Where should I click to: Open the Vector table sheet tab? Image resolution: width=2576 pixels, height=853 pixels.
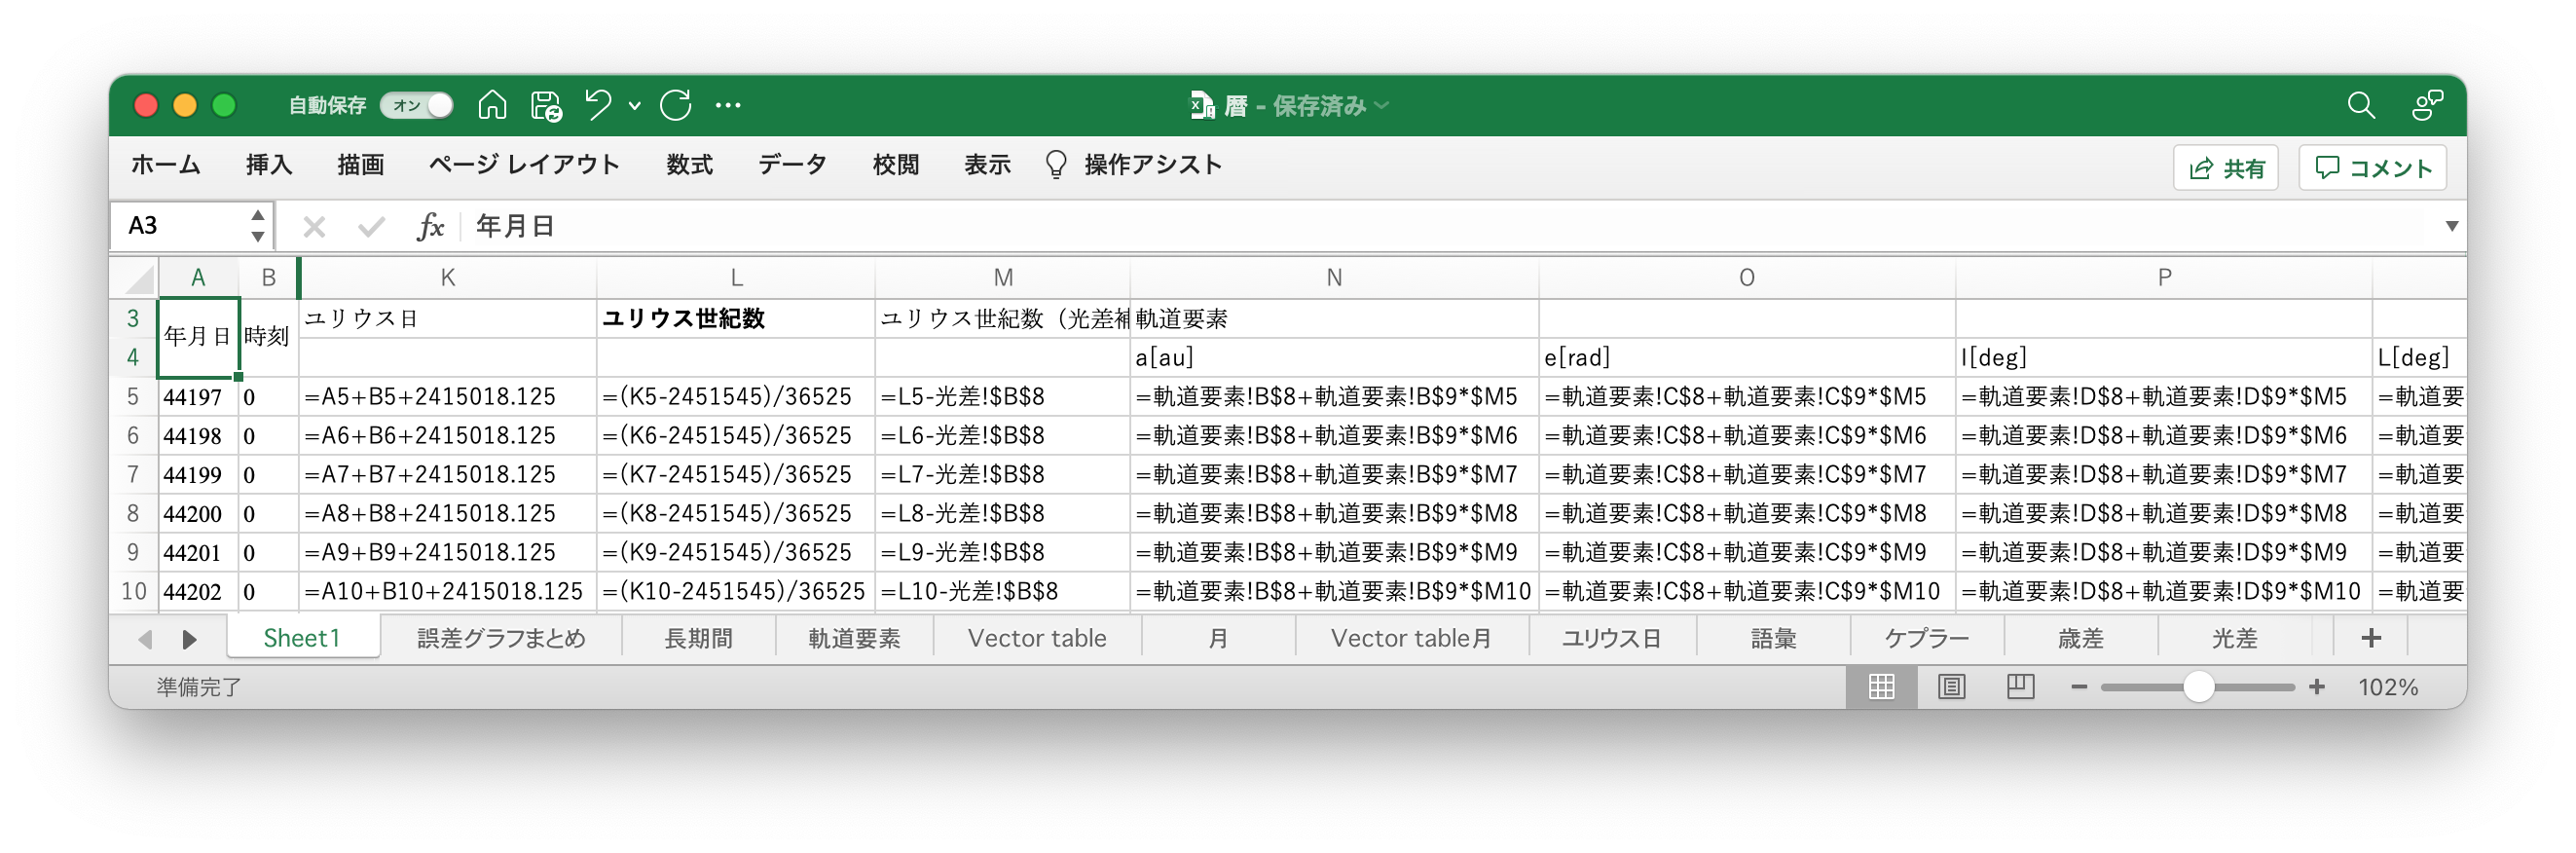(x=1037, y=638)
